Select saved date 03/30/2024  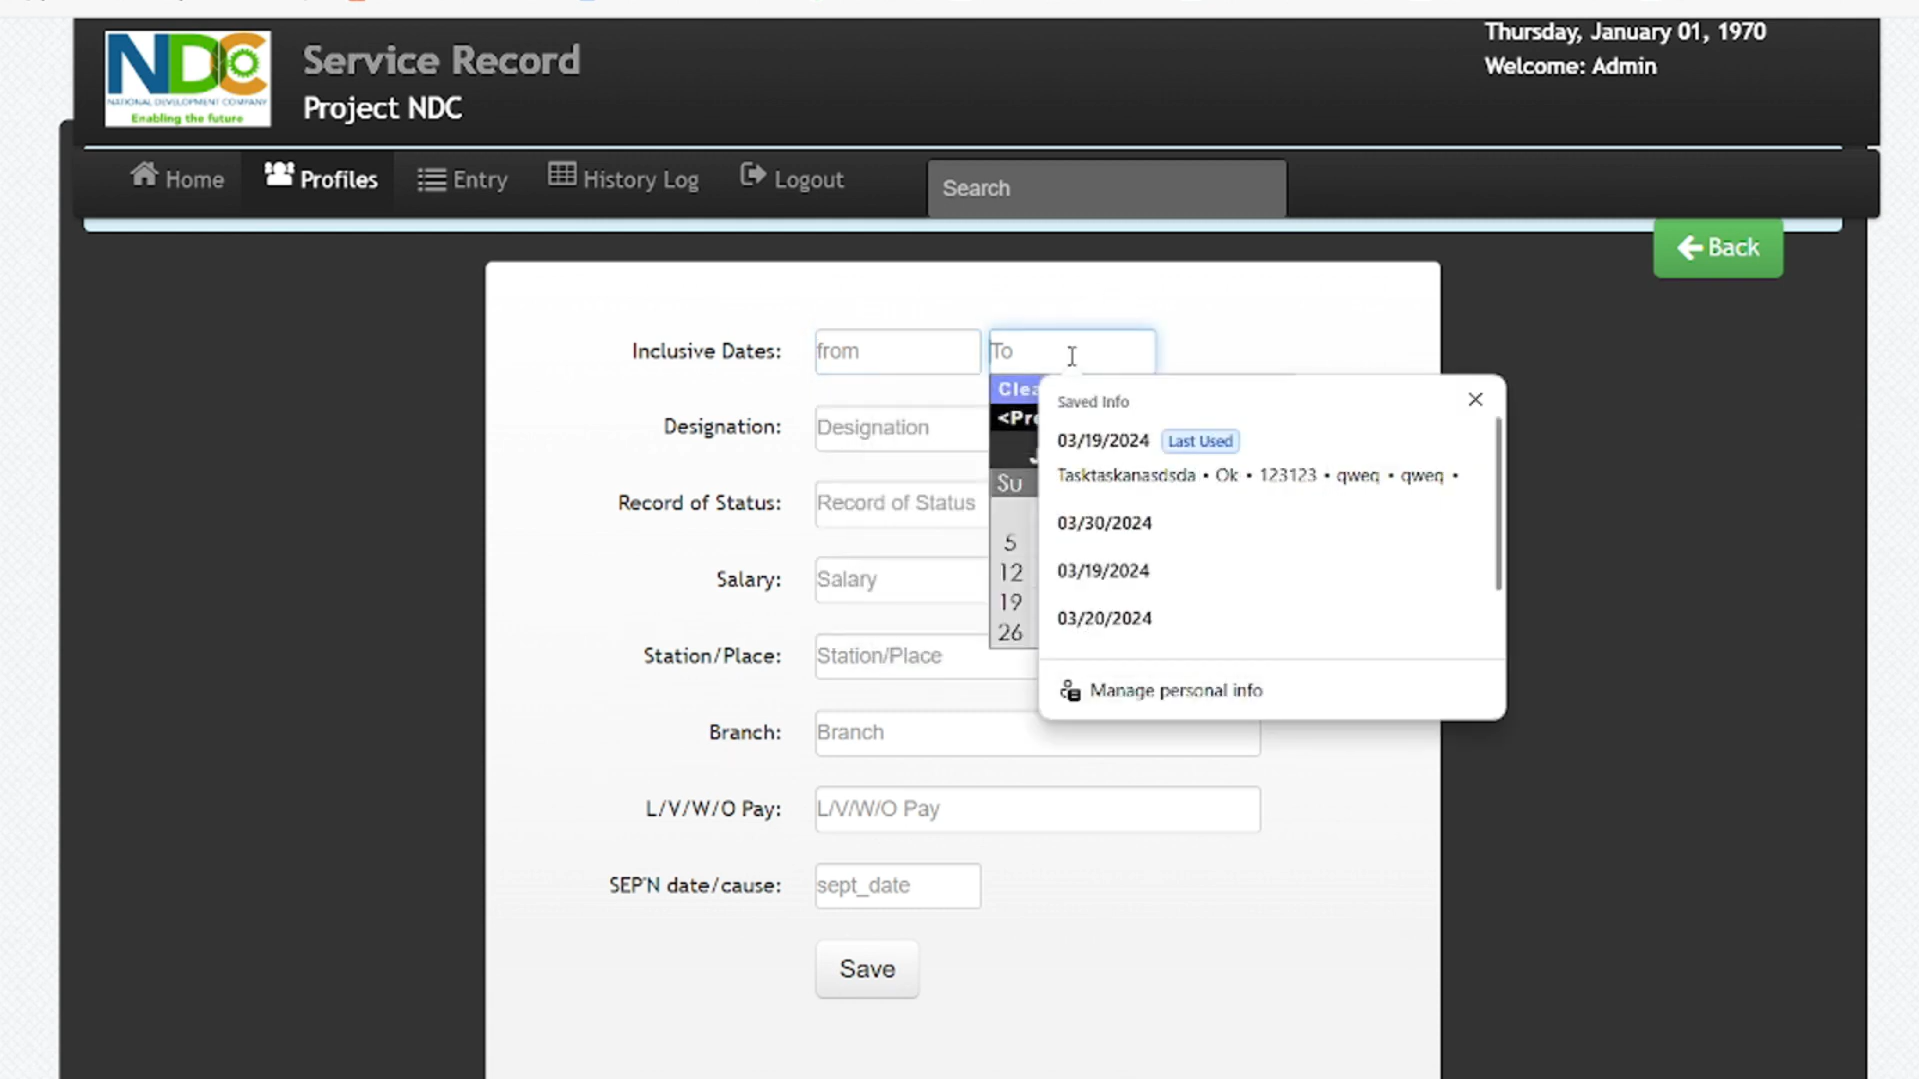point(1104,523)
